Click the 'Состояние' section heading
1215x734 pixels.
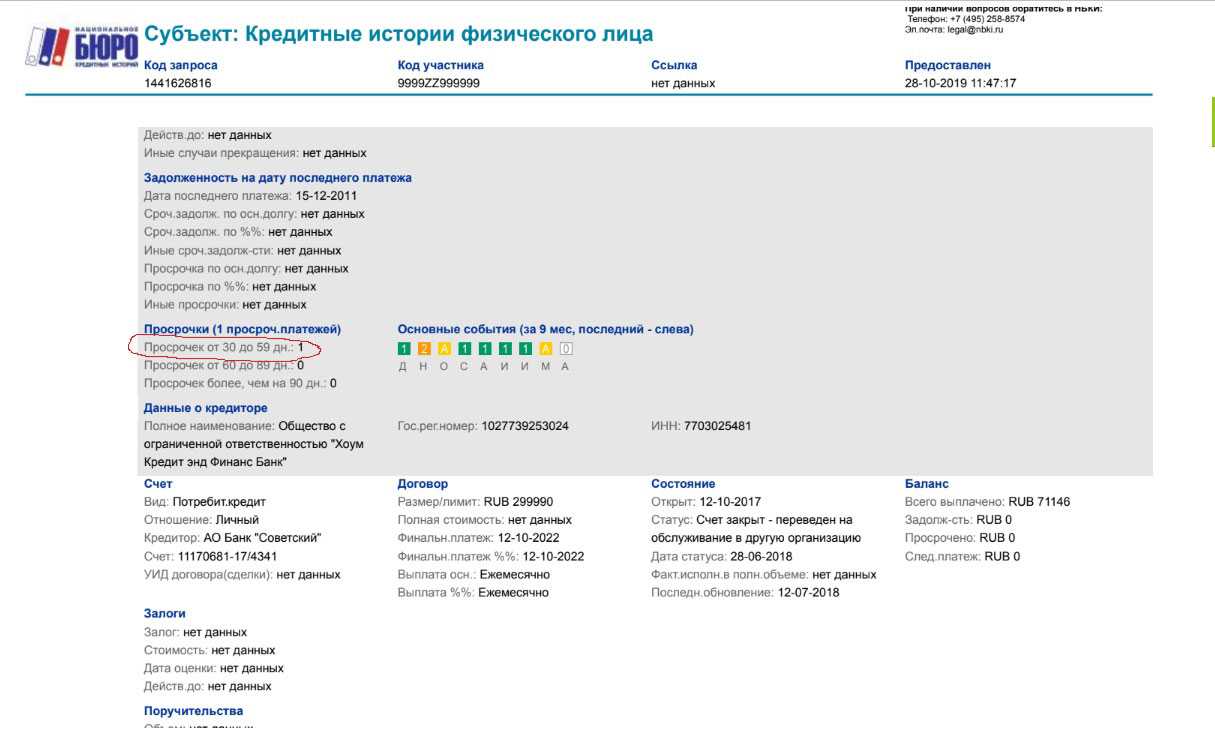pyautogui.click(x=683, y=484)
